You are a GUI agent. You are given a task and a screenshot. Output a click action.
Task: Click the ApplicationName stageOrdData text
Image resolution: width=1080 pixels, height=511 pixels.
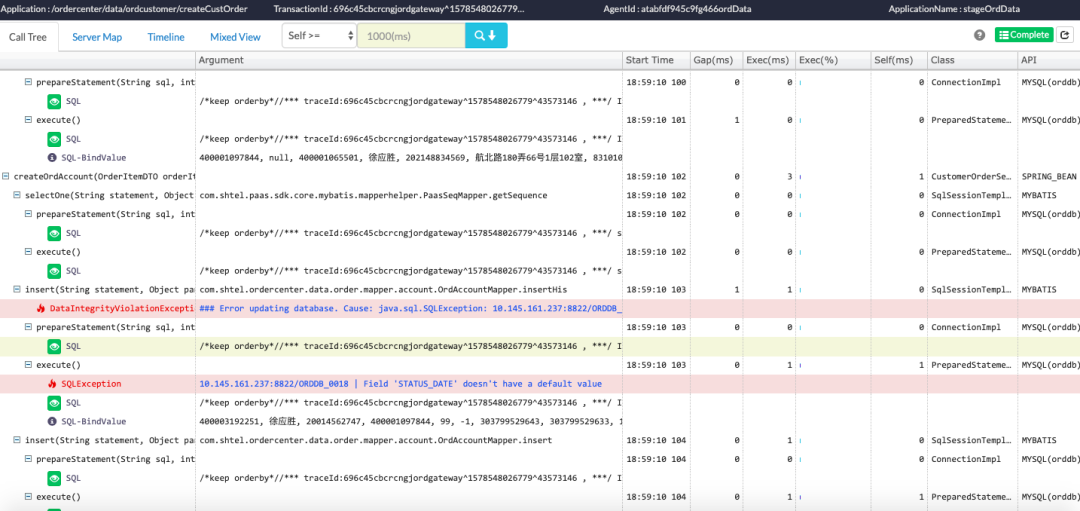tap(955, 10)
